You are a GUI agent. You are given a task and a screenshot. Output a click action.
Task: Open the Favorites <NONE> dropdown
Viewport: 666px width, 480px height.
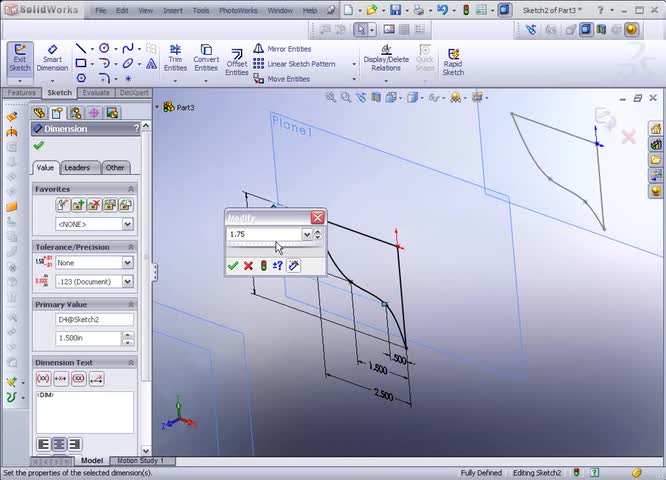click(x=127, y=224)
